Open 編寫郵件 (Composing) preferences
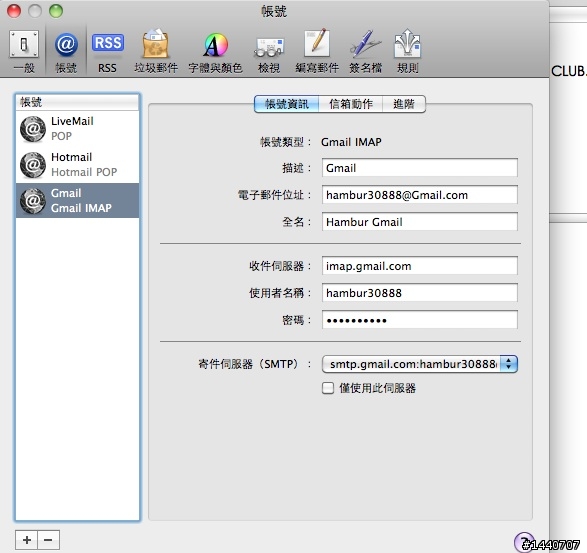This screenshot has width=587, height=553. pyautogui.click(x=317, y=51)
